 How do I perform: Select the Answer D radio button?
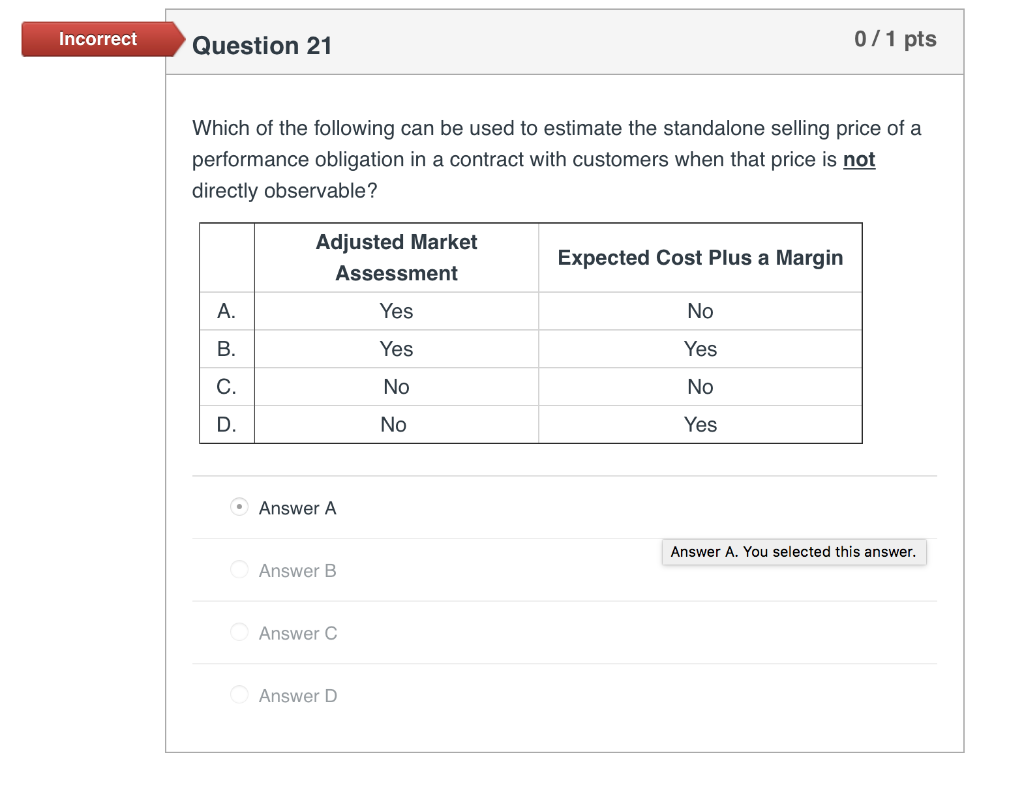pyautogui.click(x=238, y=694)
